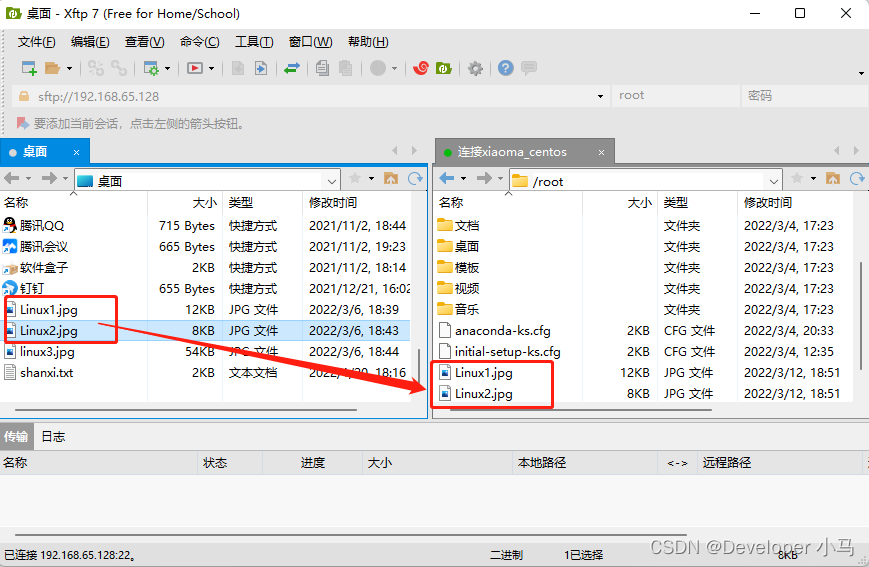Open the 编辑(E) menu
Viewport: 869px width, 567px height.
click(x=90, y=42)
